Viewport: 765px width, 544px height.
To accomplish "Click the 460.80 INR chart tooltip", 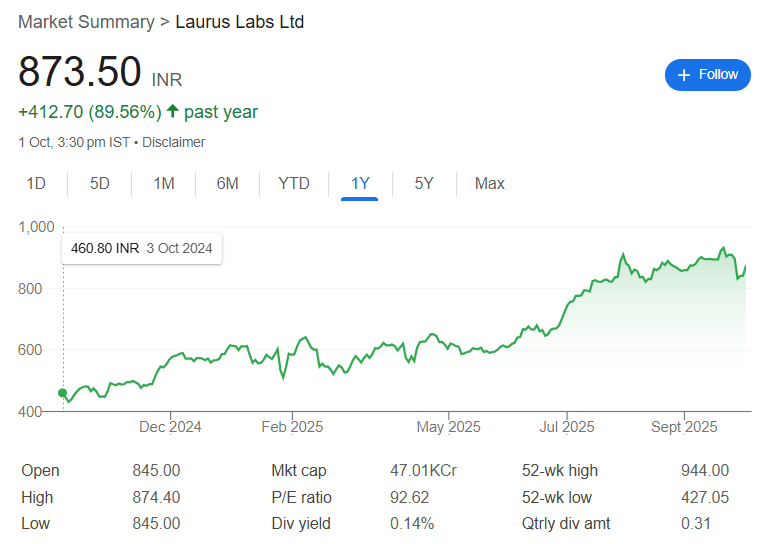I will (x=142, y=249).
